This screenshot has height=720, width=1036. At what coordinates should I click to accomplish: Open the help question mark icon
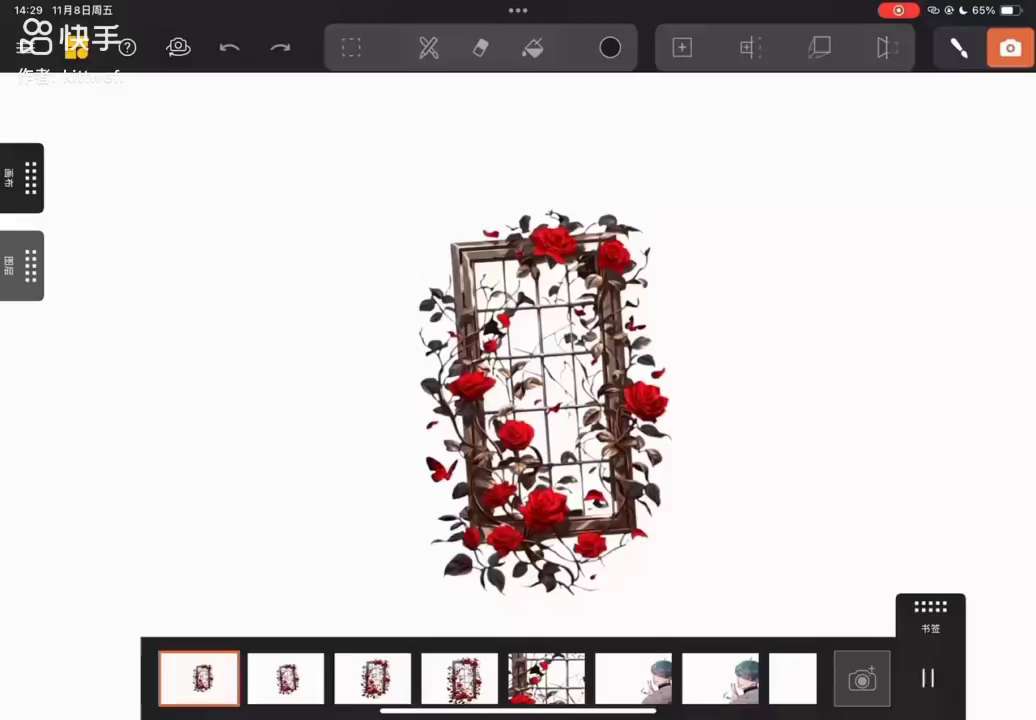pos(128,48)
